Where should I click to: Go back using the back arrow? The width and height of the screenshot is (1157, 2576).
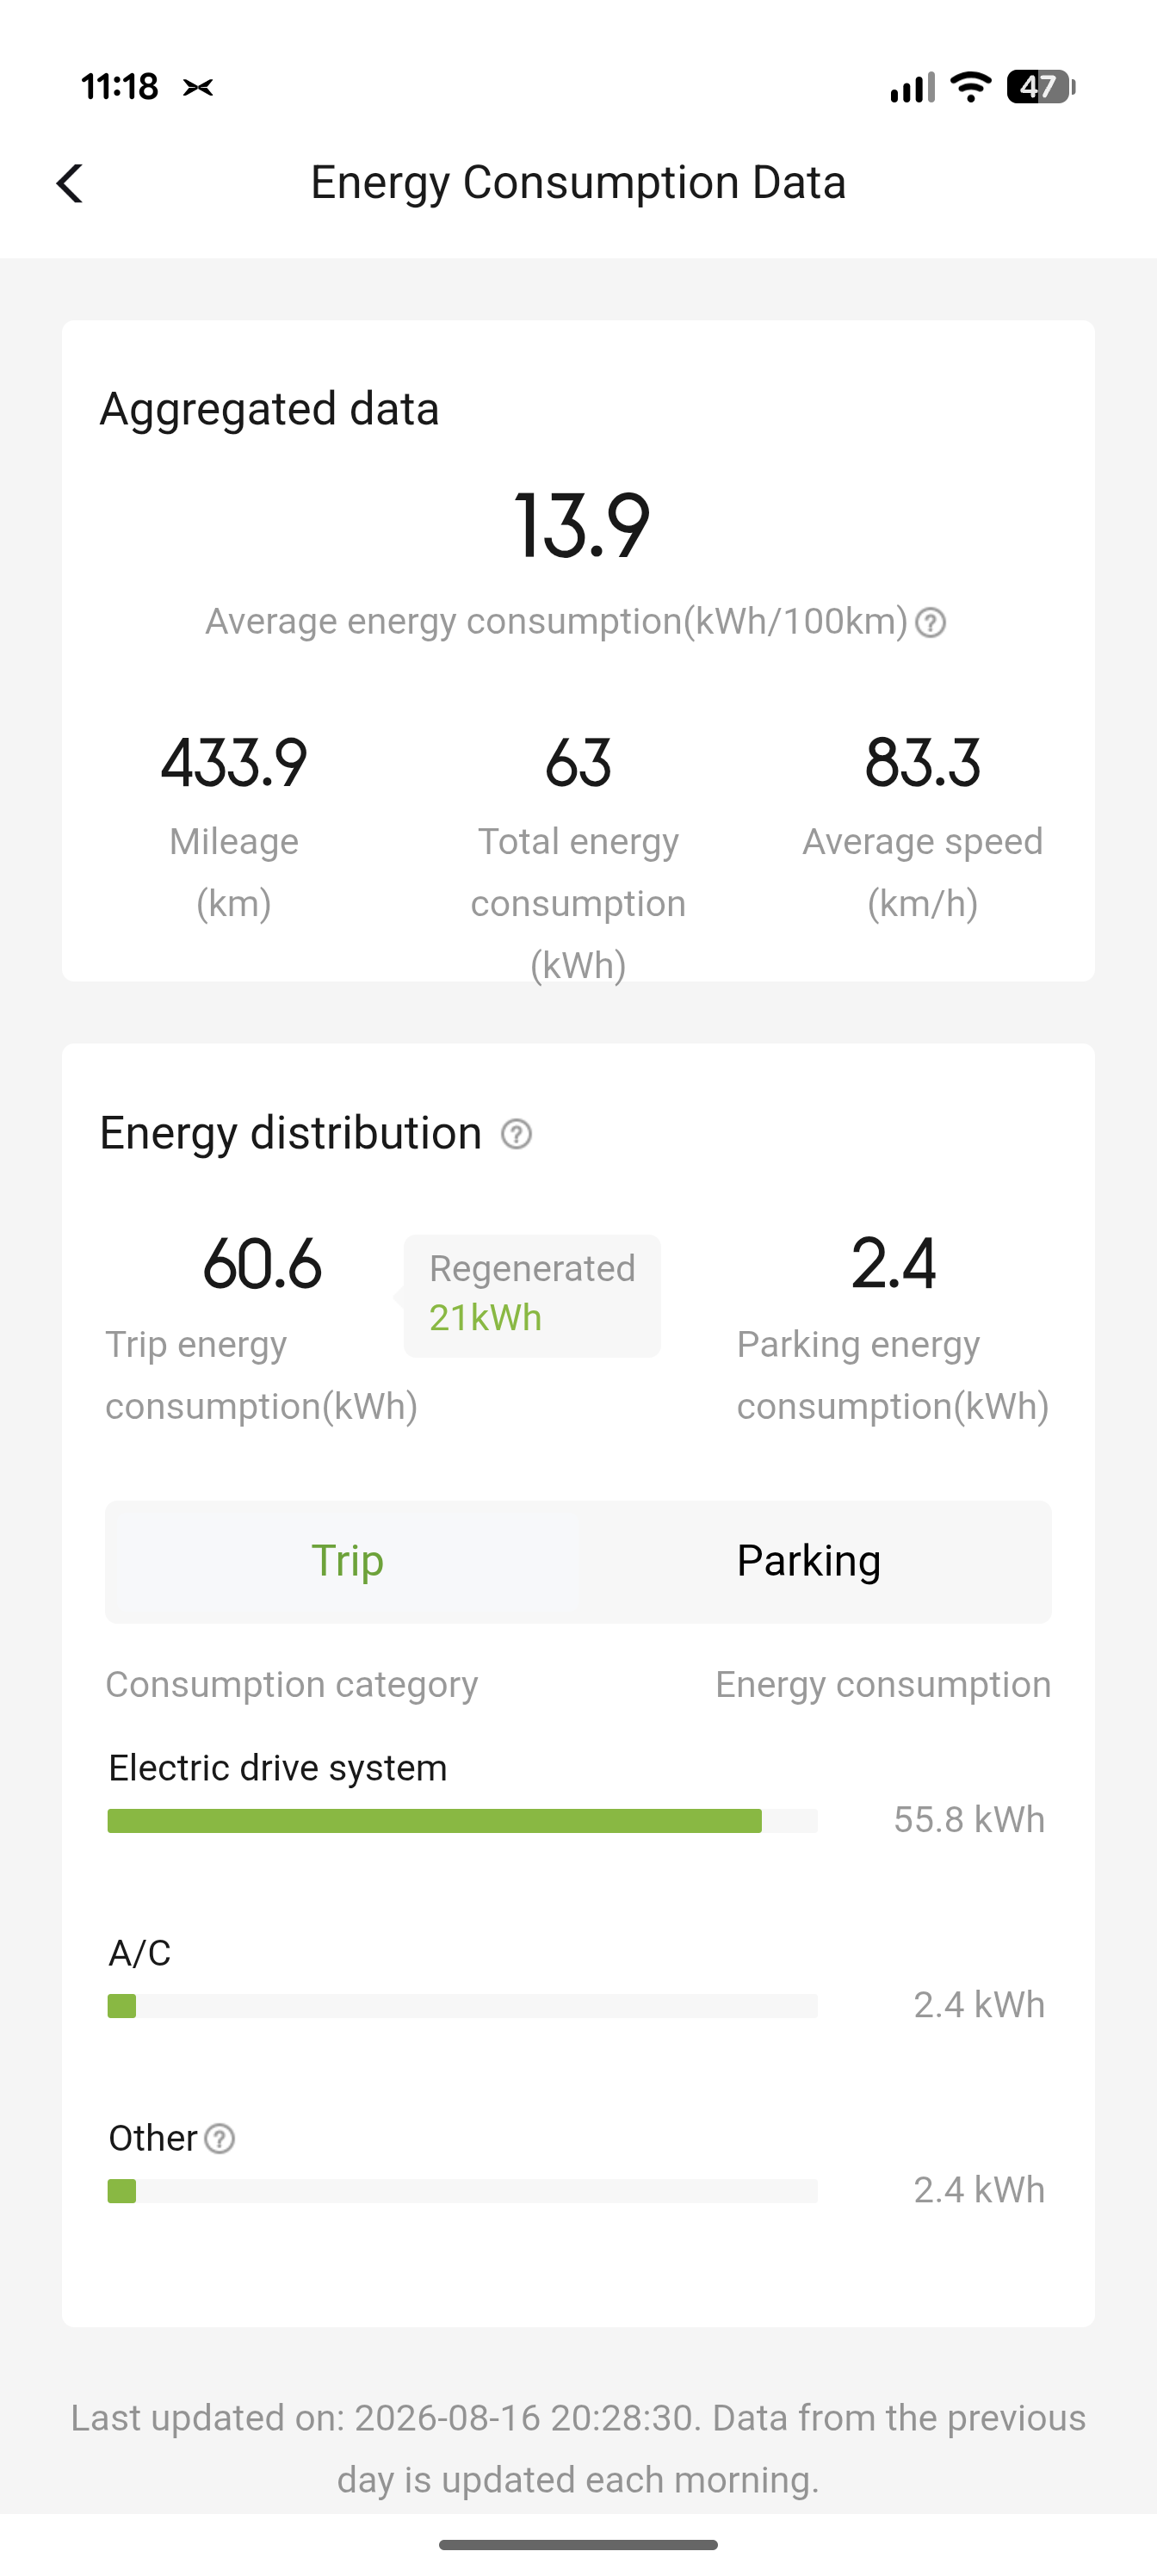pyautogui.click(x=70, y=183)
